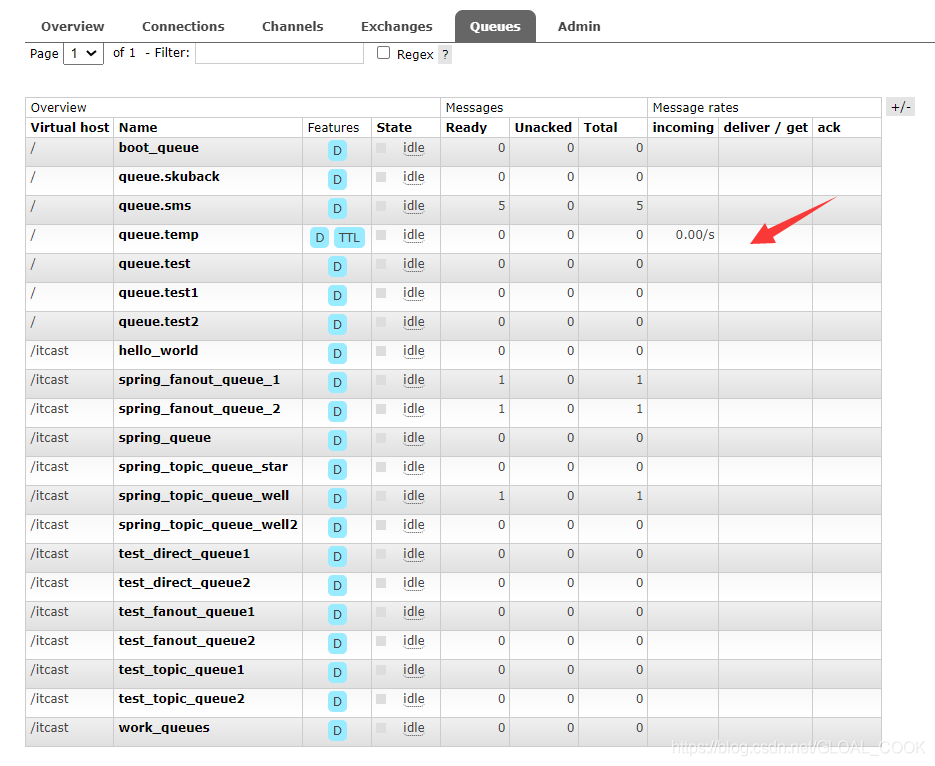Screen dimensions: 935x766
Task: Open the test_direct_queue2 queue
Action: [184, 583]
